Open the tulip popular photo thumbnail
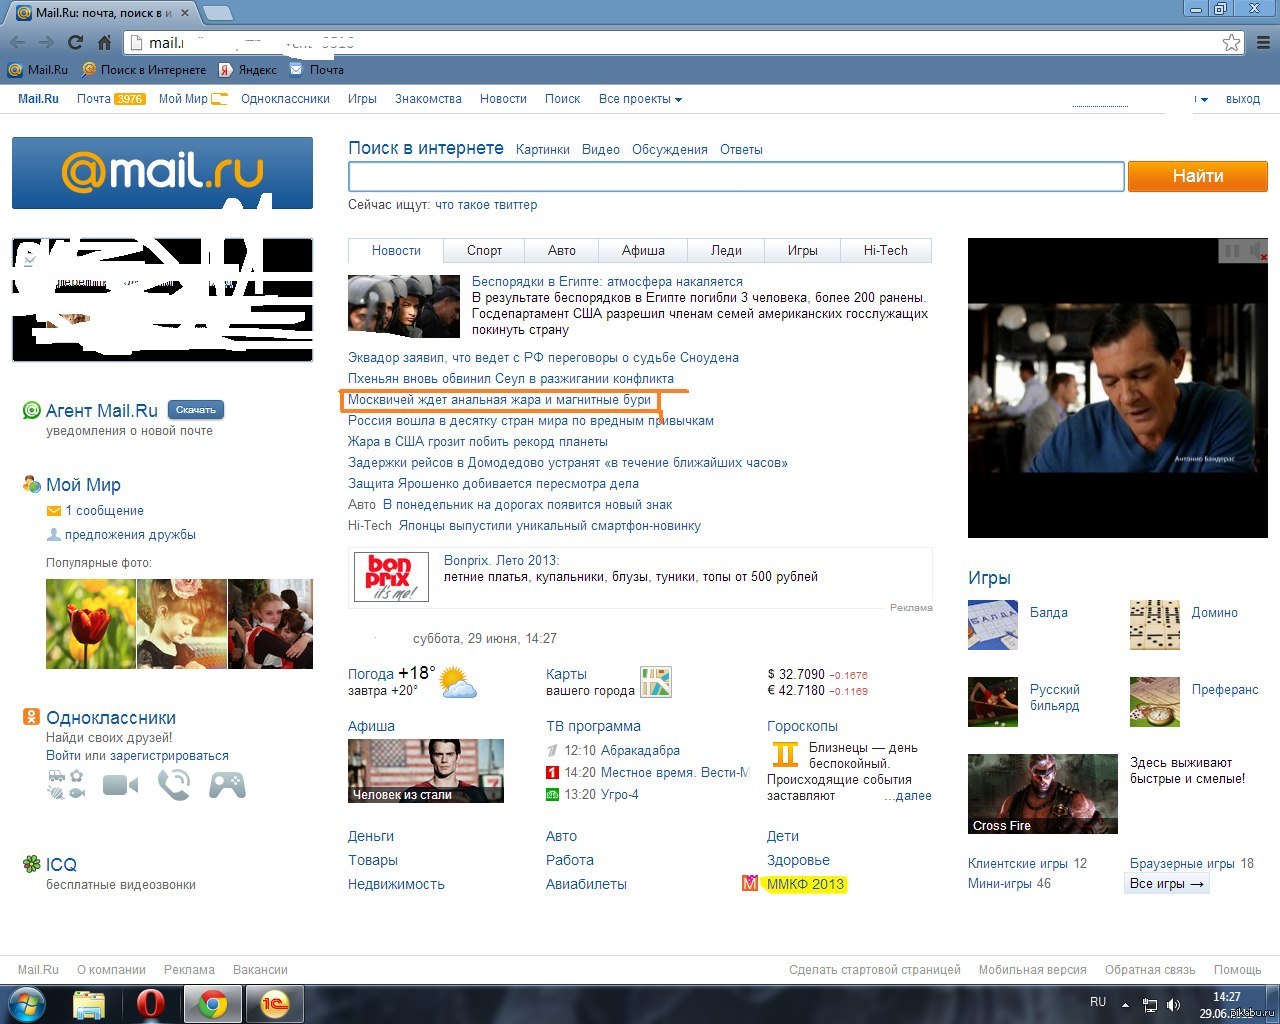This screenshot has height=1024, width=1280. pos(91,624)
